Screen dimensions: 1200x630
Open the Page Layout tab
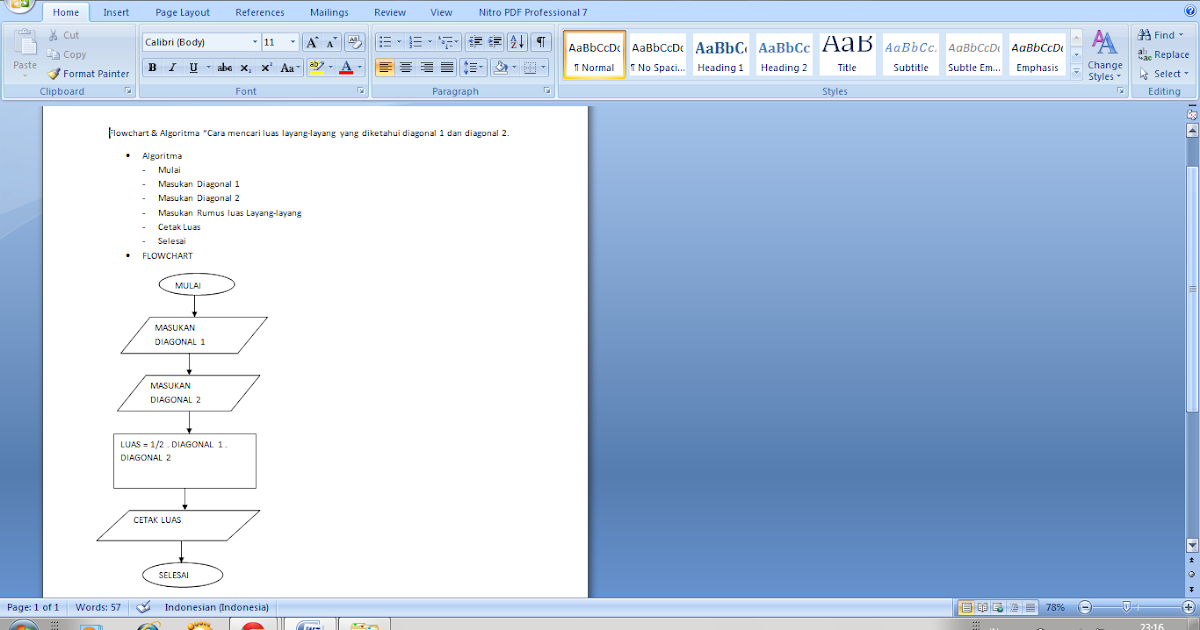183,12
